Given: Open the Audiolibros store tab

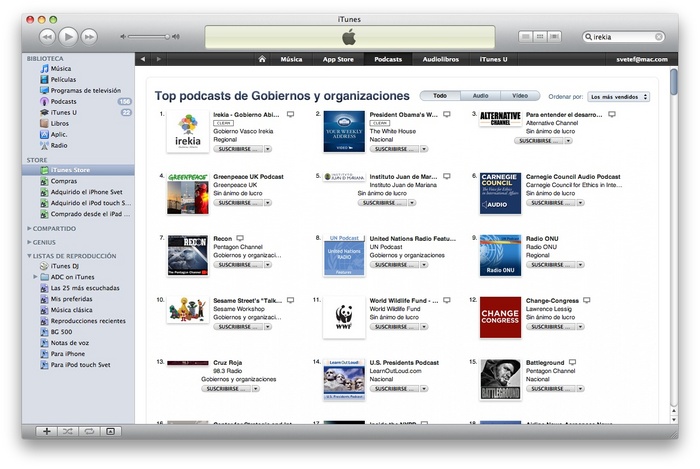Looking at the screenshot, I should tap(441, 59).
